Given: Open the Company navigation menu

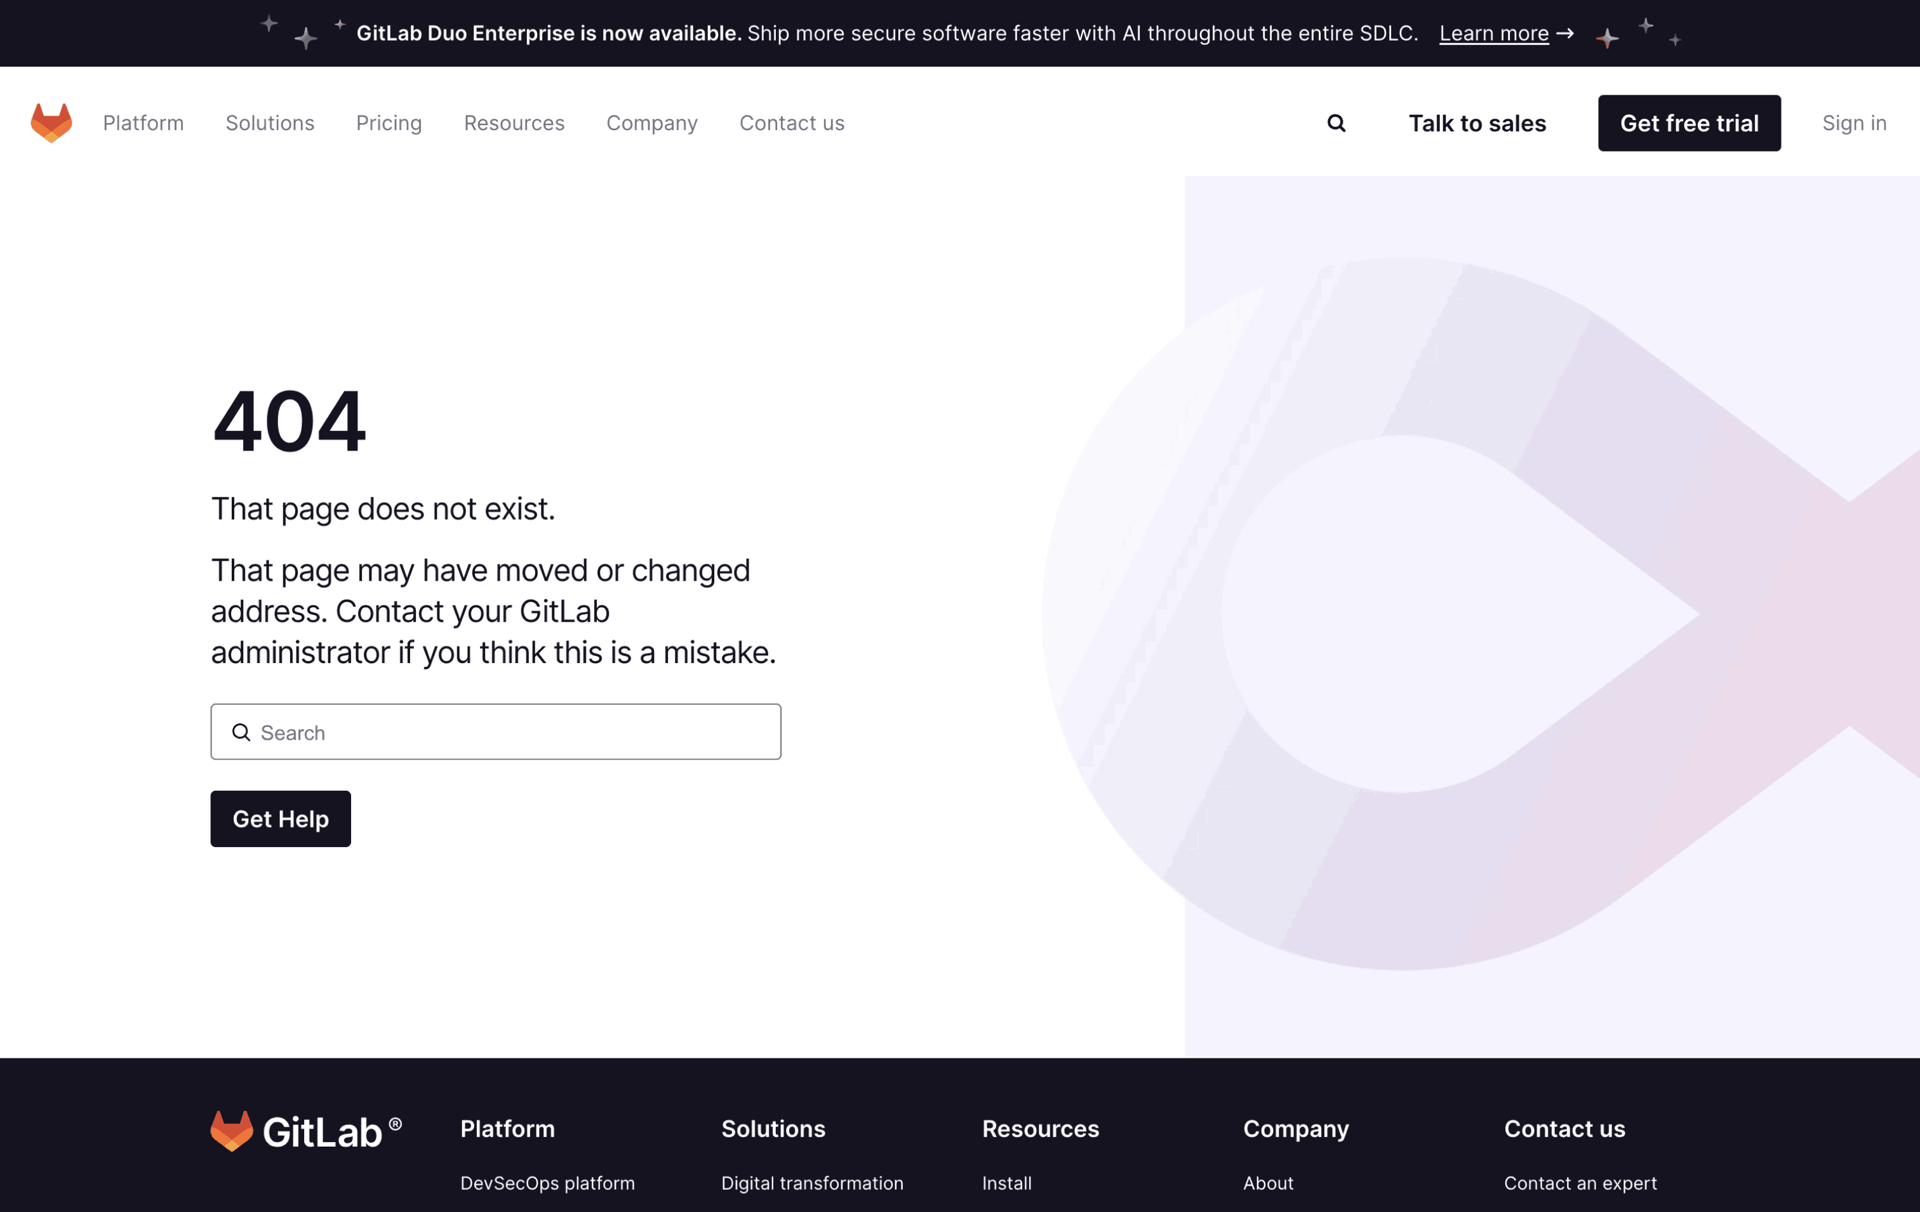Looking at the screenshot, I should [652, 123].
